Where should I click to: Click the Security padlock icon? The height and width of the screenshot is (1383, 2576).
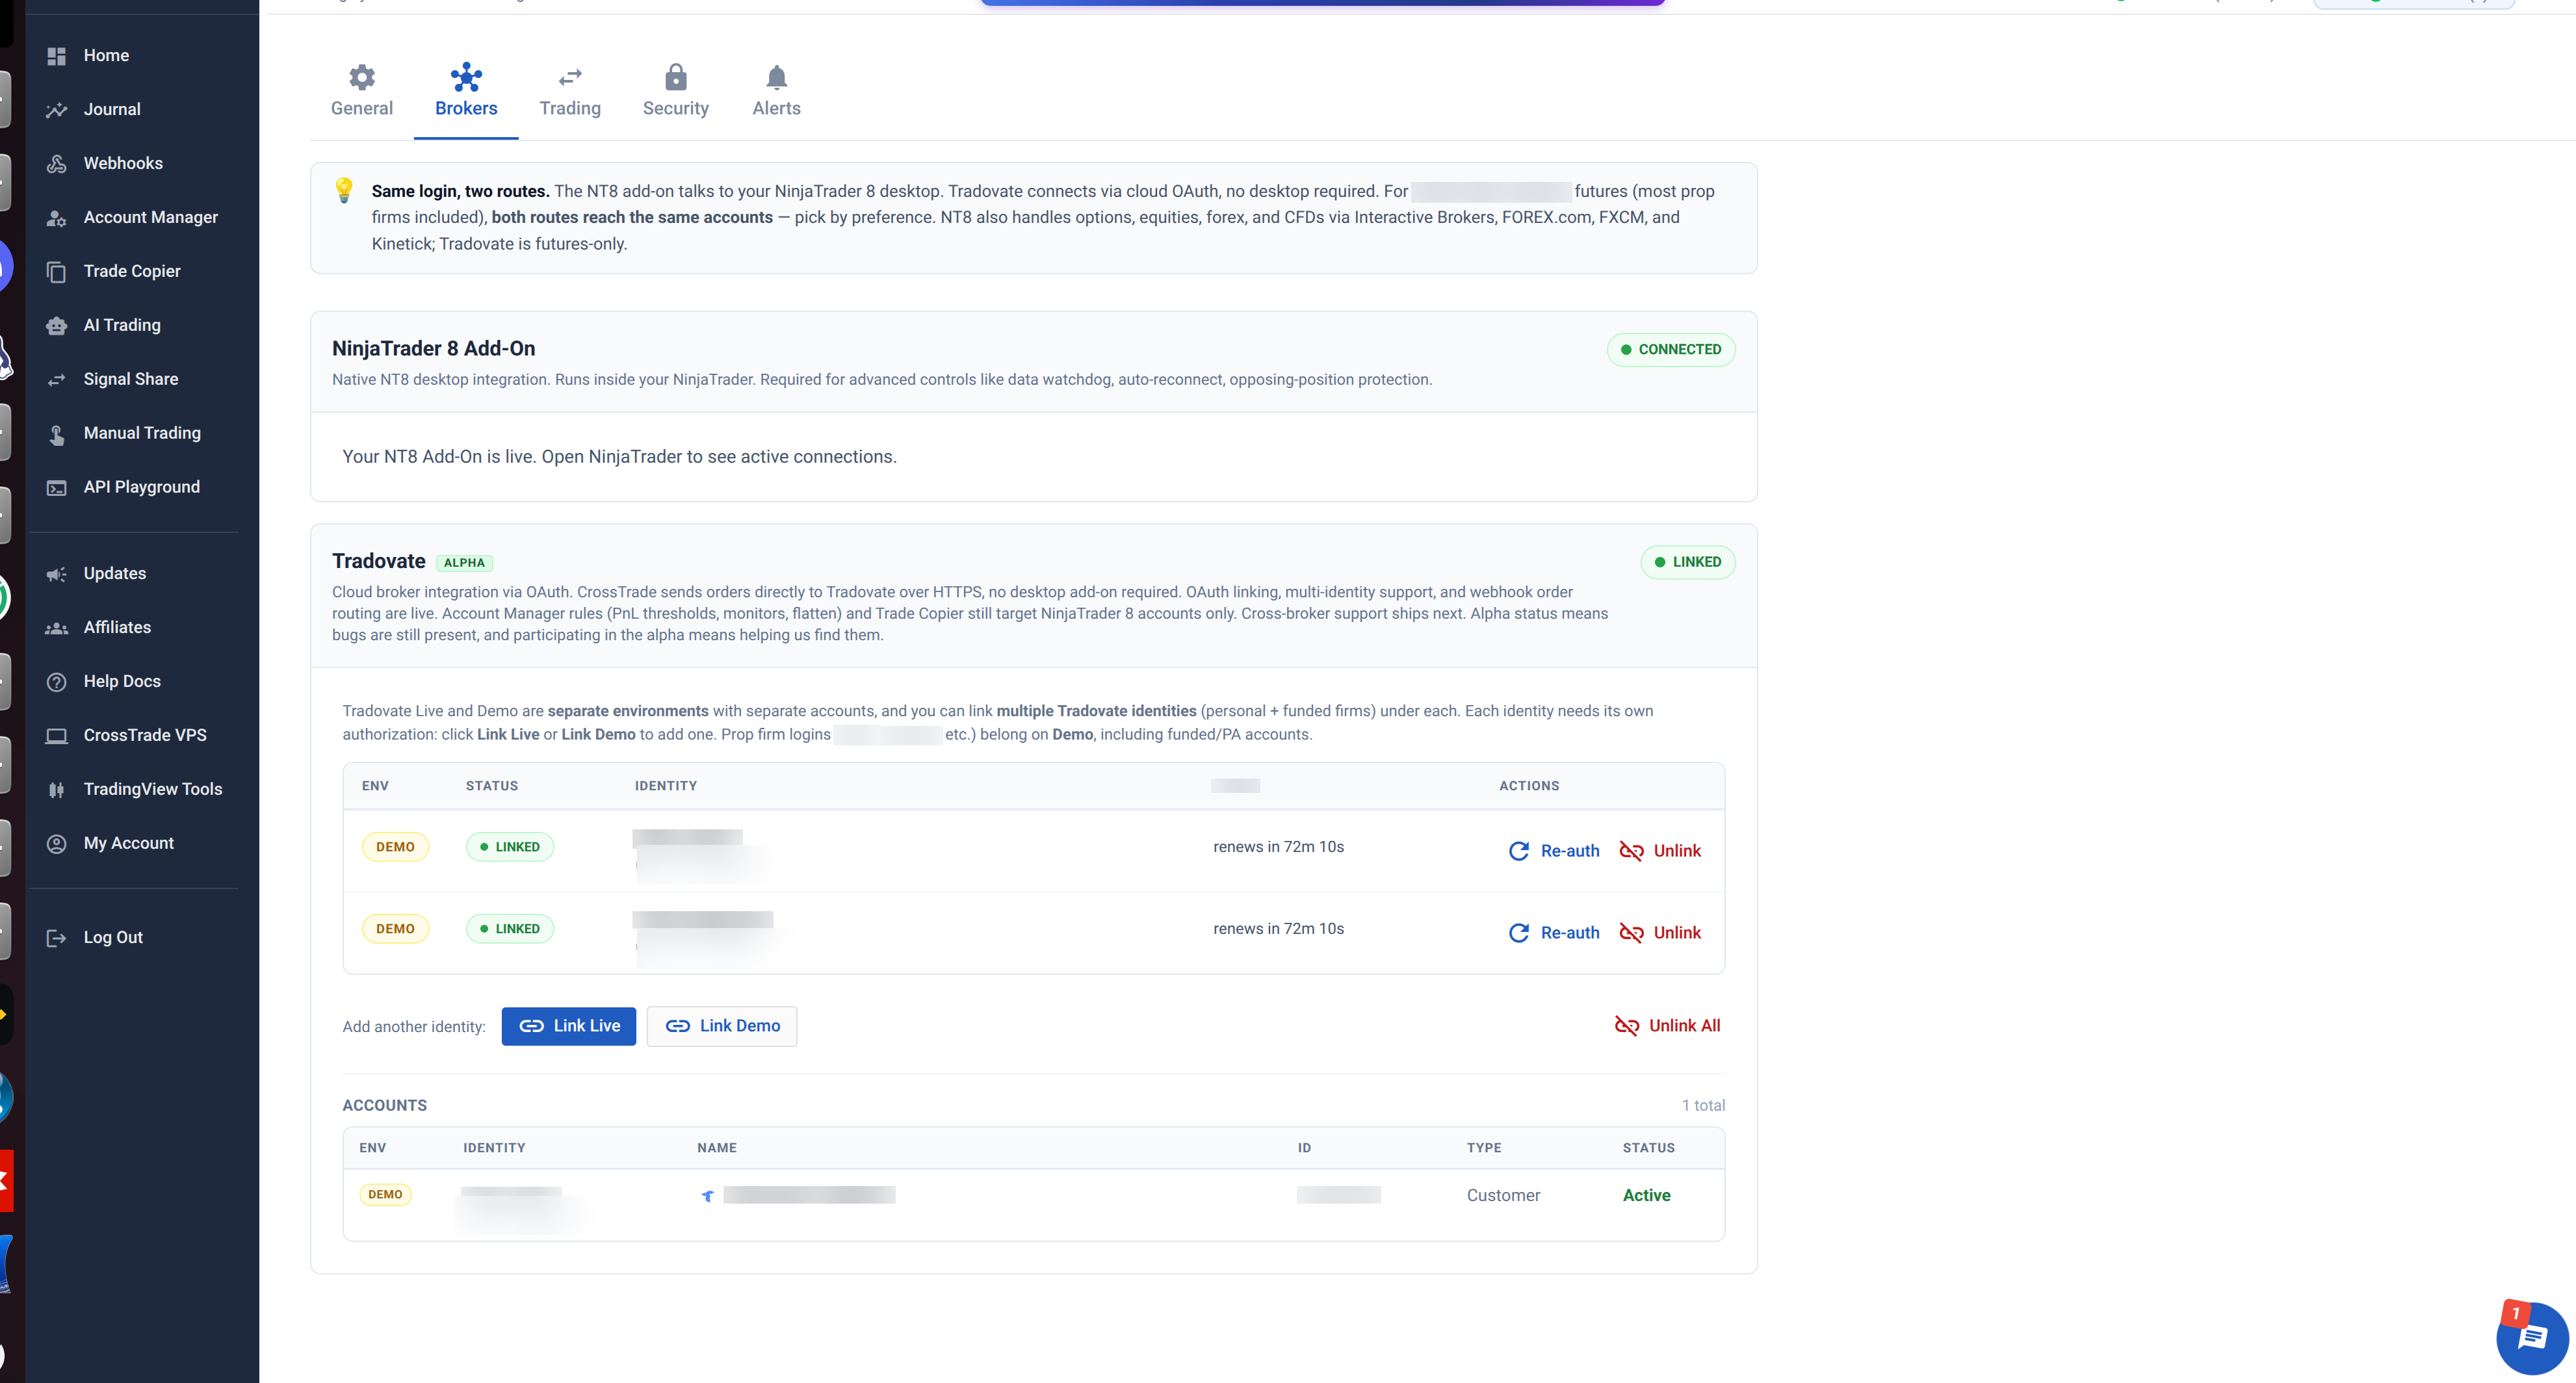[676, 77]
